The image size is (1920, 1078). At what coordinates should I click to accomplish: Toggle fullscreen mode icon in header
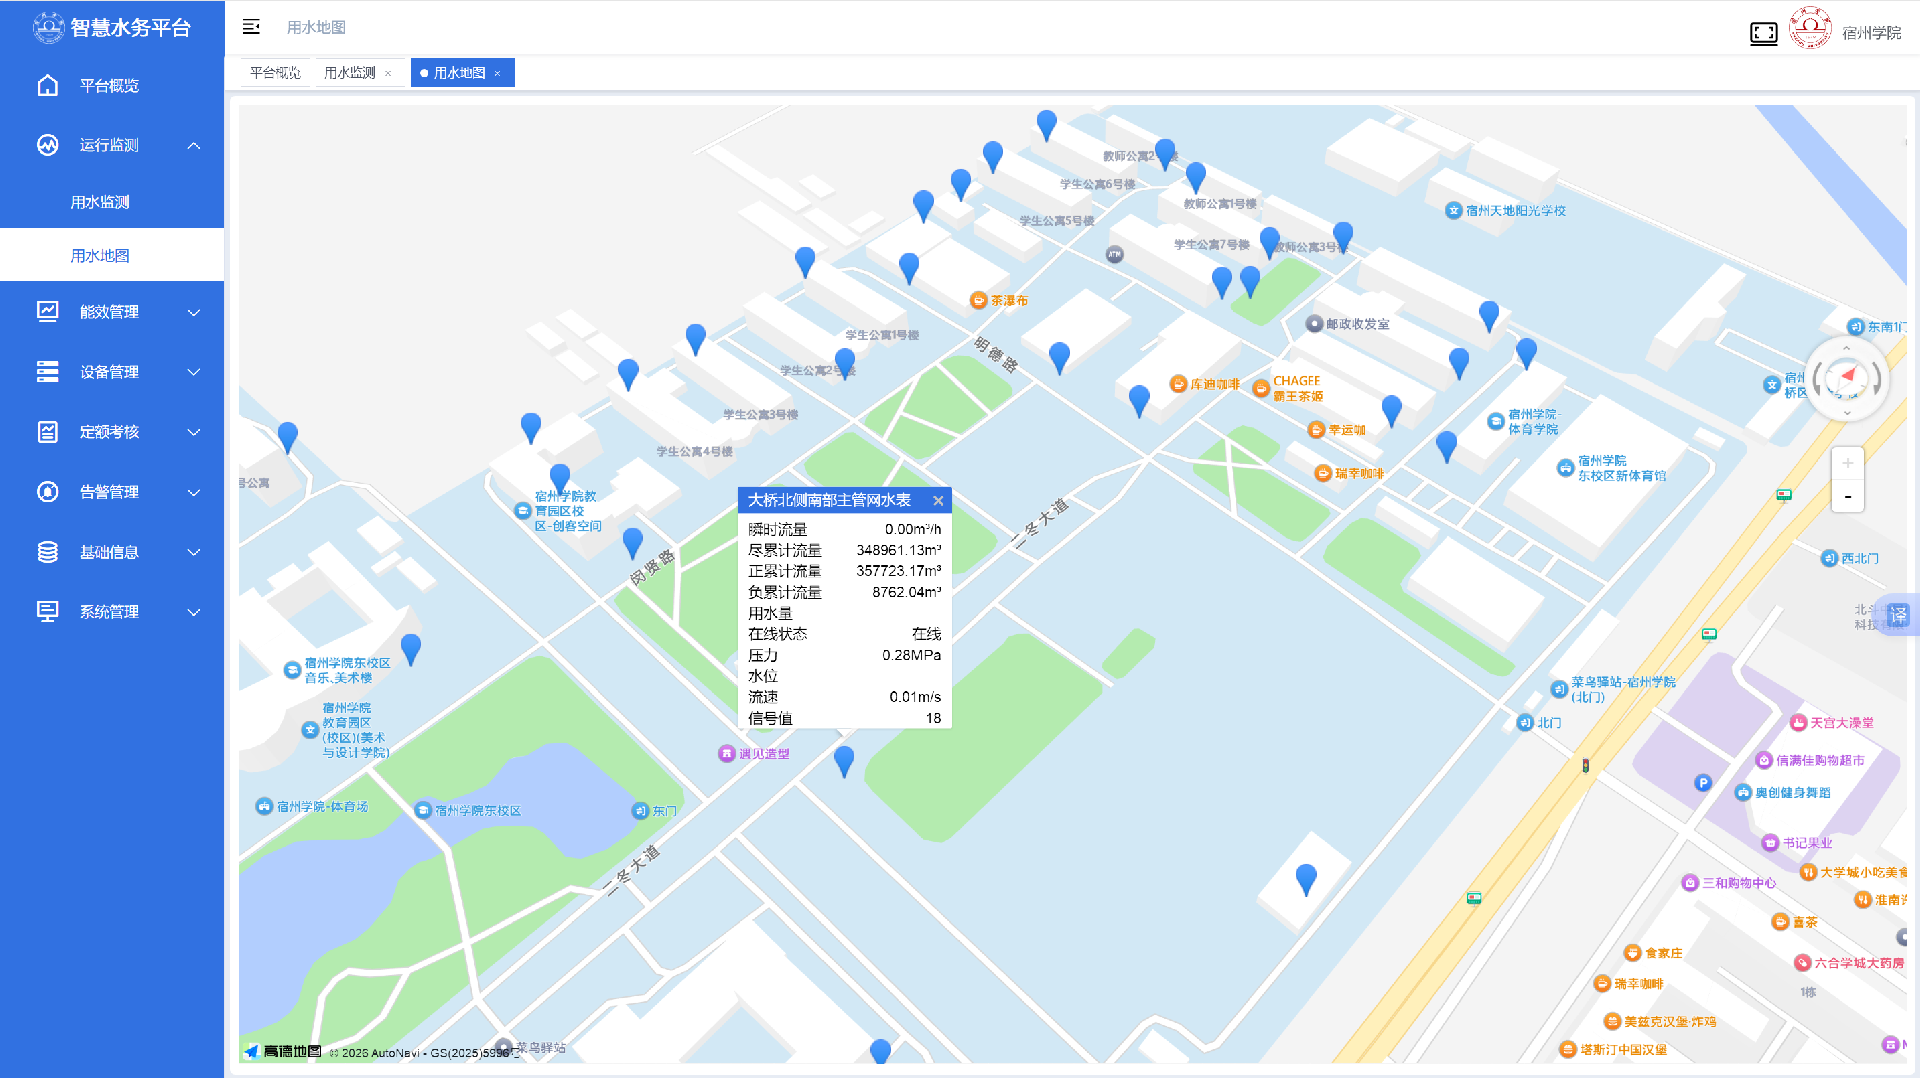1763,33
